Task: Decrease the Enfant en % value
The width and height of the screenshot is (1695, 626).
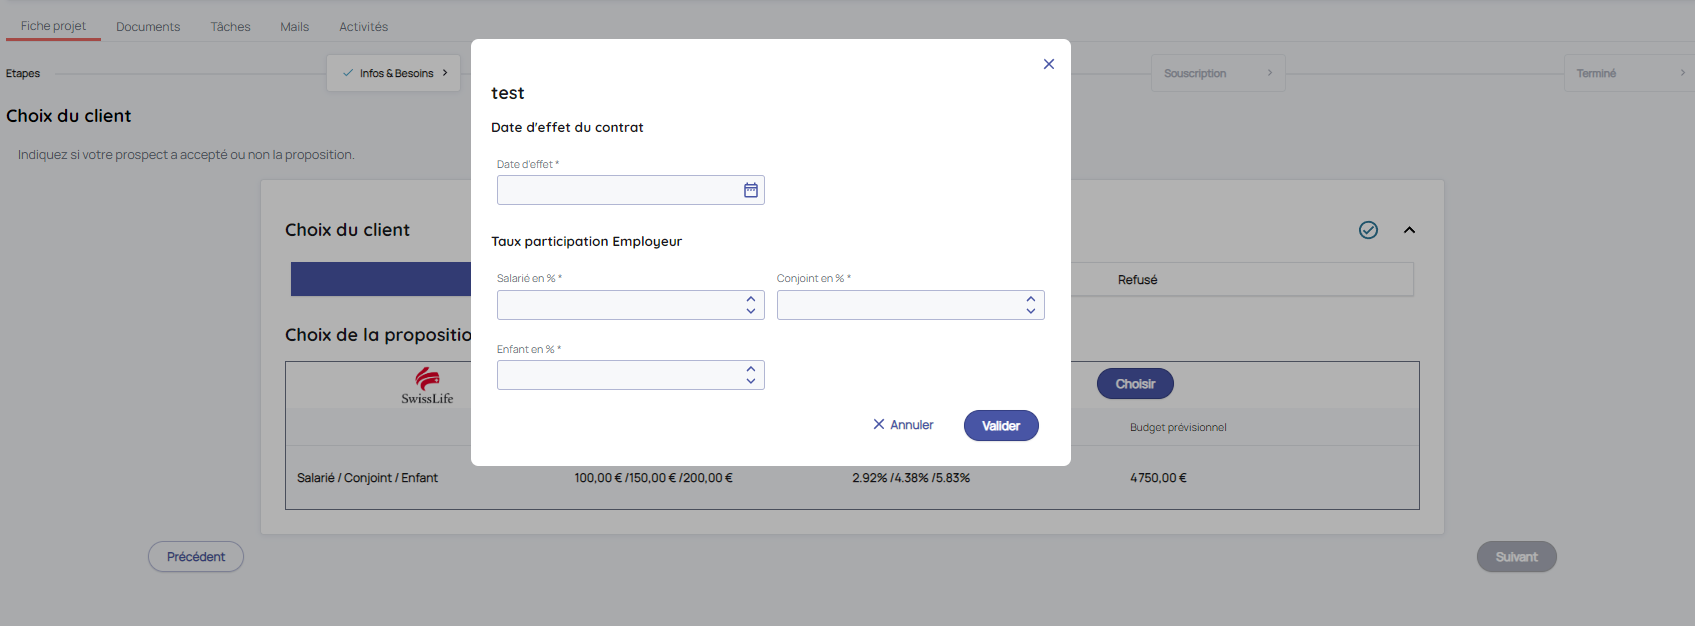Action: [x=750, y=381]
